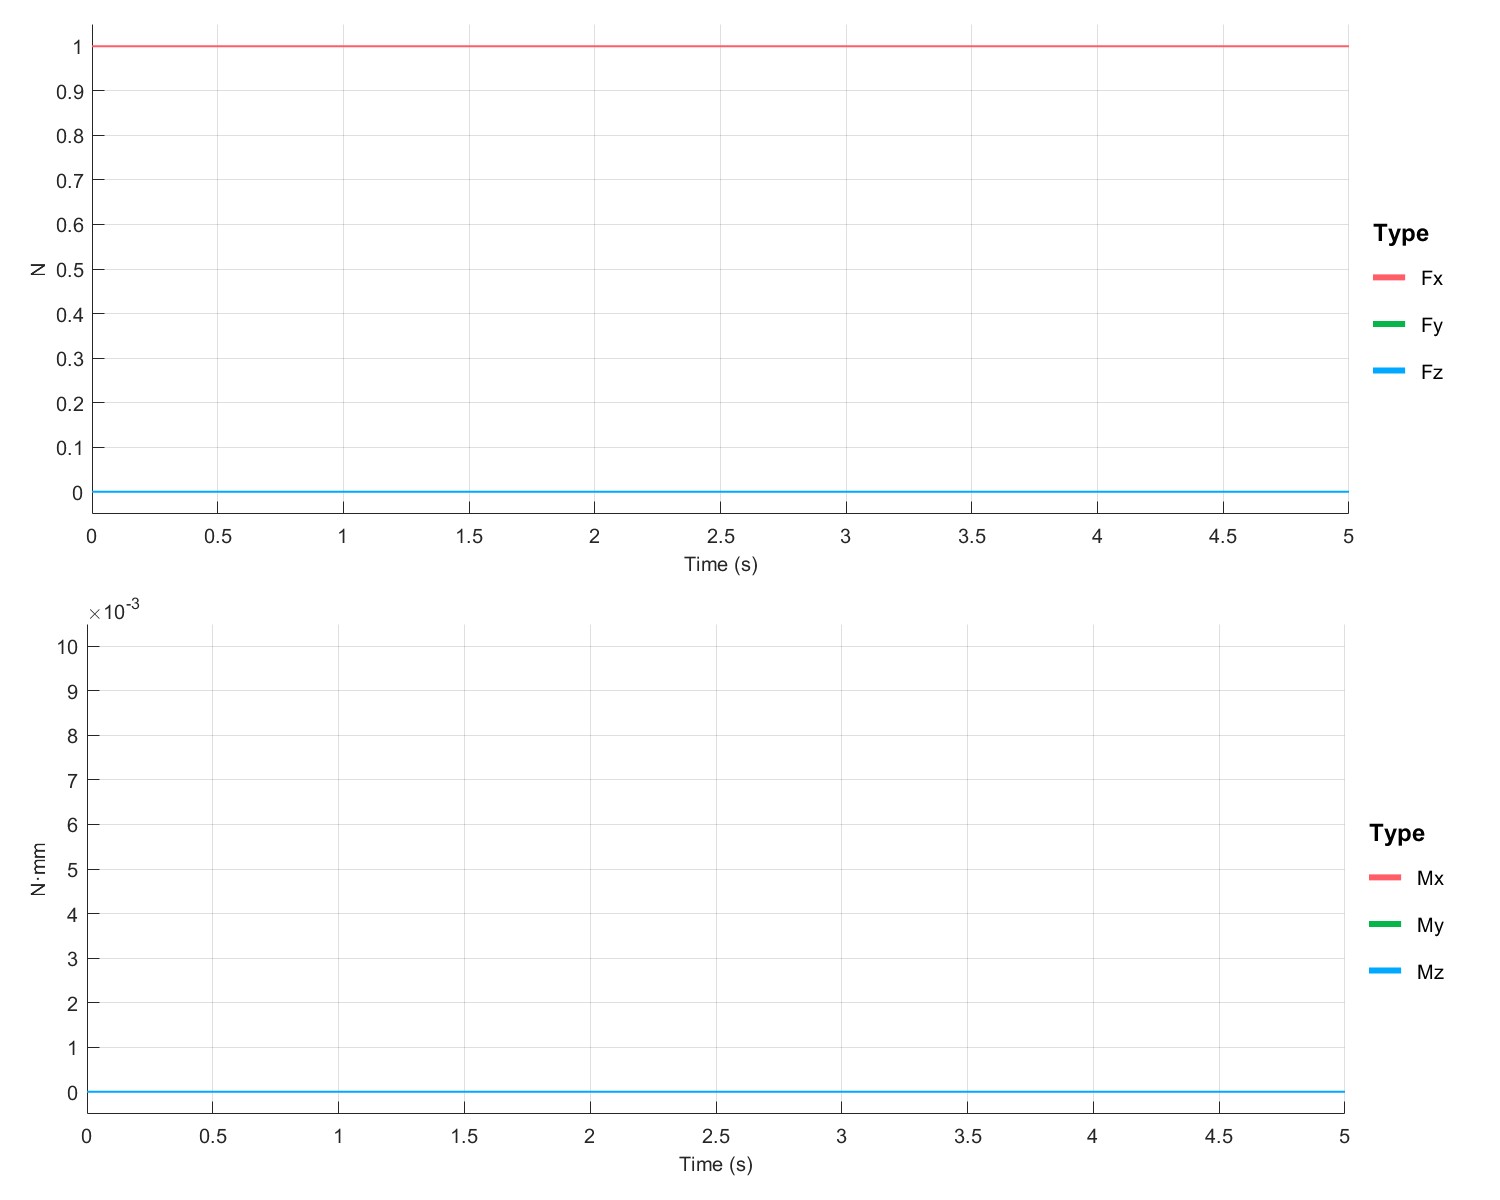This screenshot has width=1500, height=1200.
Task: Click the 5 tick on the moment y-axis
Action: pyautogui.click(x=72, y=870)
